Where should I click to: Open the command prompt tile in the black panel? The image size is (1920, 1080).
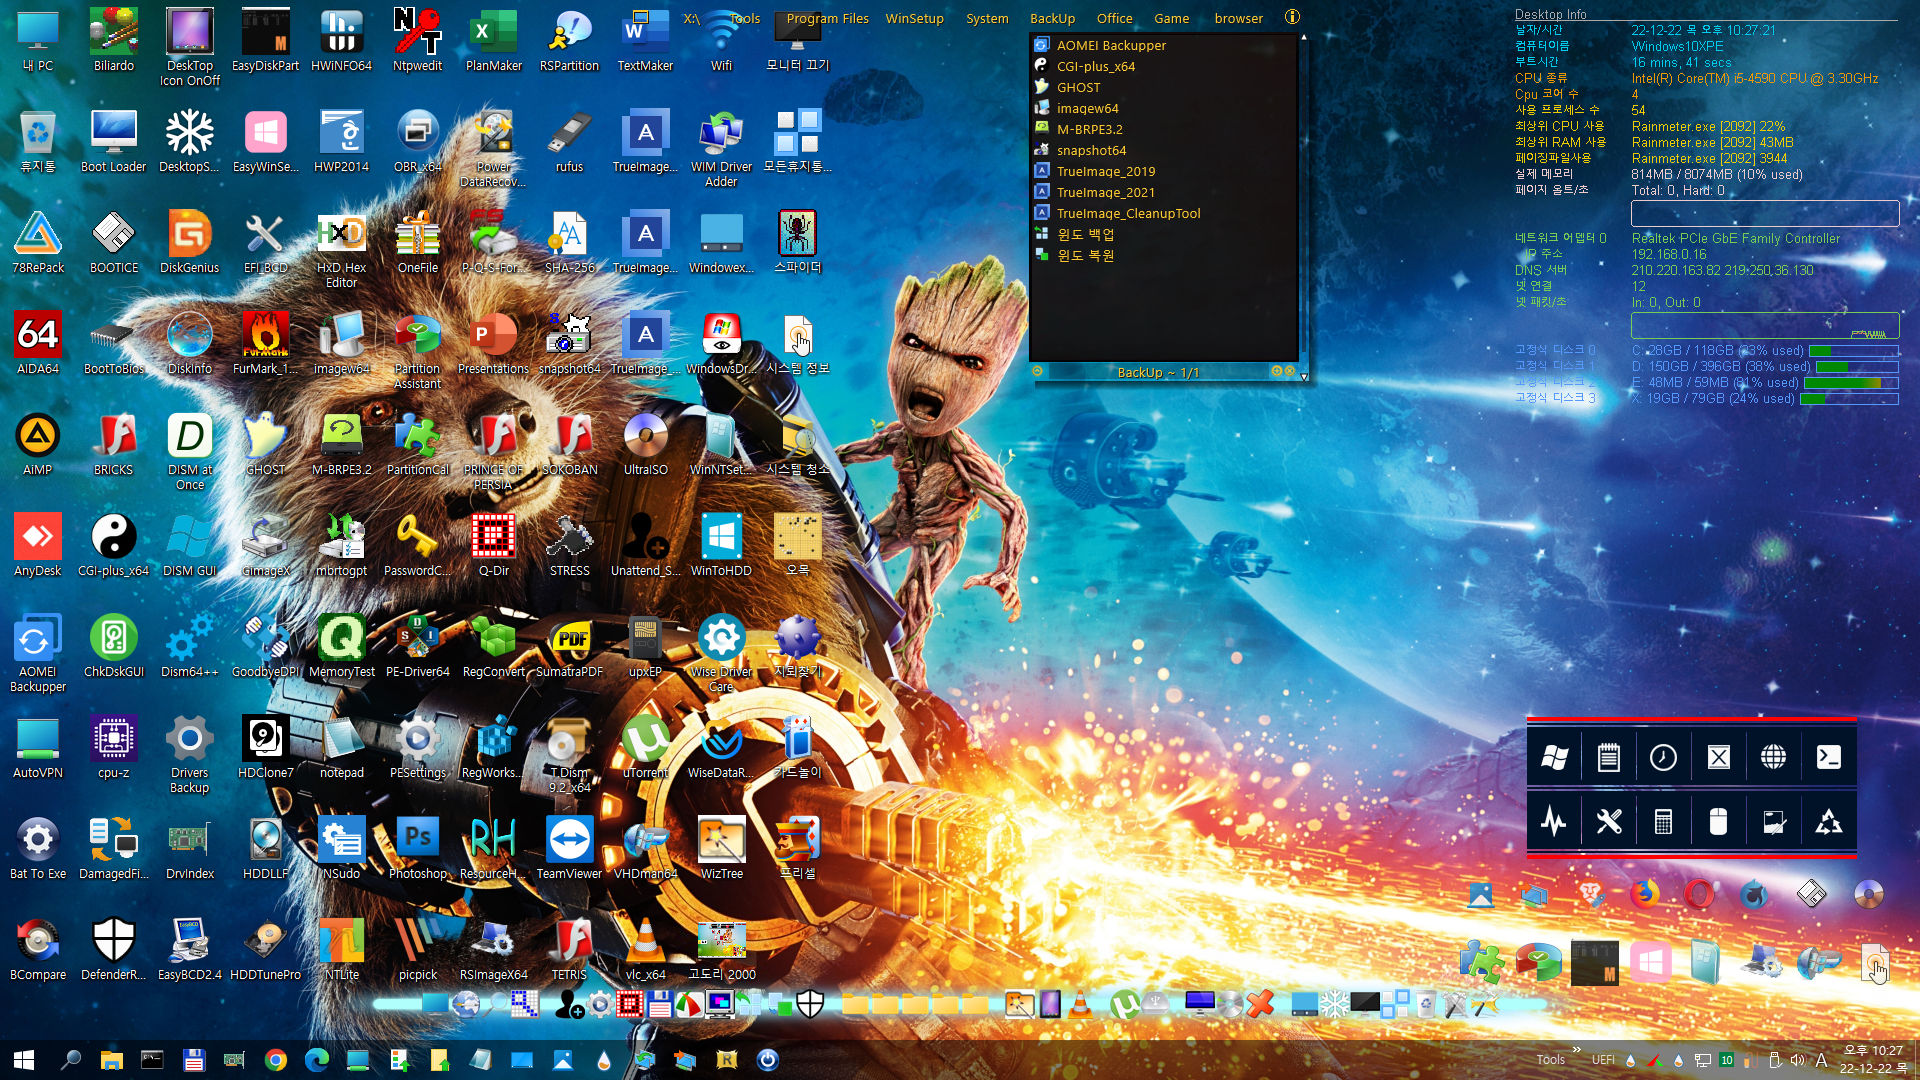[1828, 757]
